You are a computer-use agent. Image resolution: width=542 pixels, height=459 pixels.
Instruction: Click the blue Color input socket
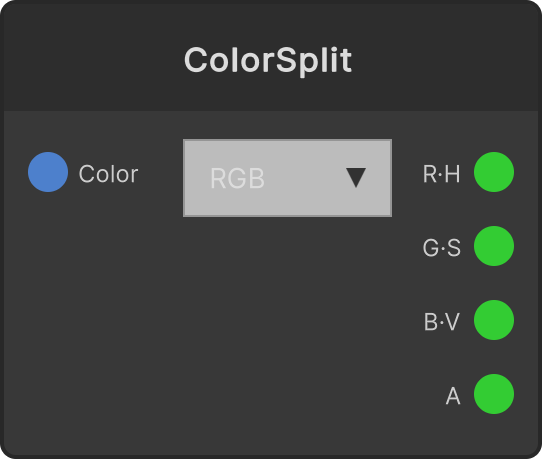pyautogui.click(x=48, y=172)
